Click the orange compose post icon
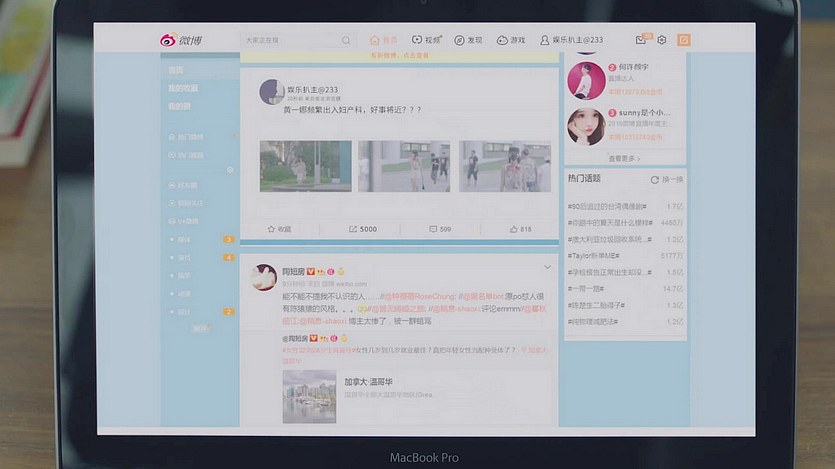Screen dimensions: 835x469 (684, 40)
